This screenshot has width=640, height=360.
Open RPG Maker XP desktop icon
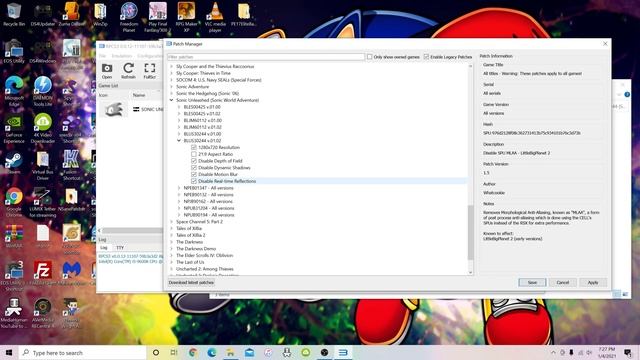coord(186,16)
